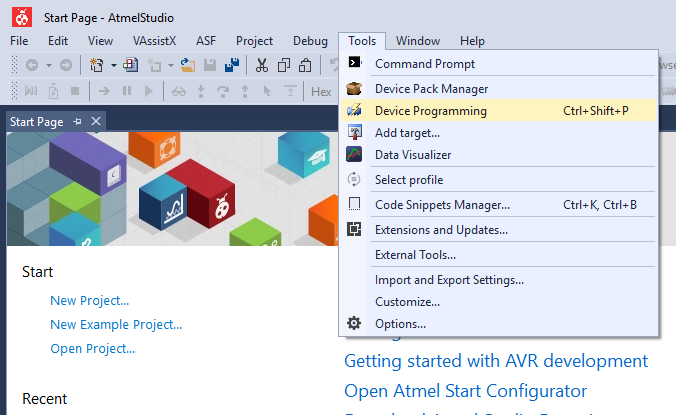Expand the Add New Item dropdown arrow

(171, 66)
